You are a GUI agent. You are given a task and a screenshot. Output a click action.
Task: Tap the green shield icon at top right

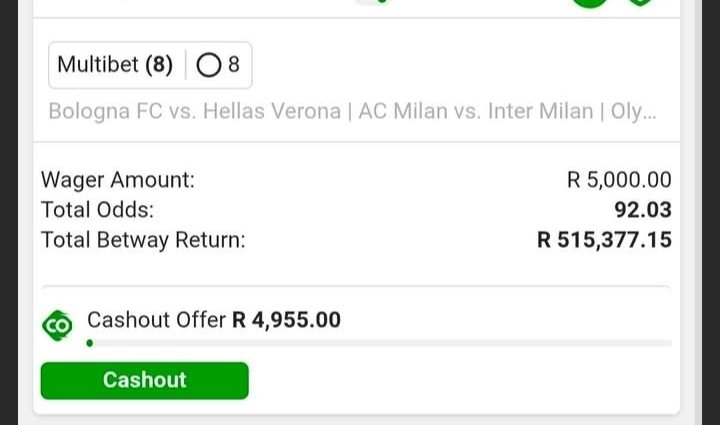(x=640, y=2)
